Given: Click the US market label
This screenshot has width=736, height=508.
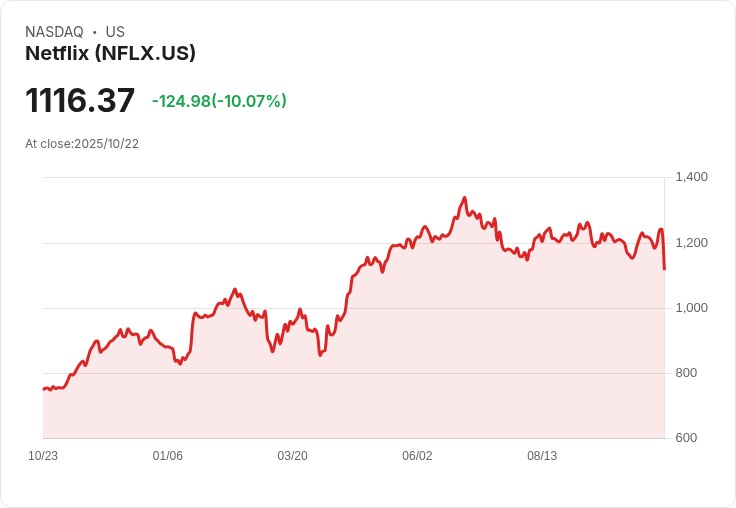Looking at the screenshot, I should (115, 32).
